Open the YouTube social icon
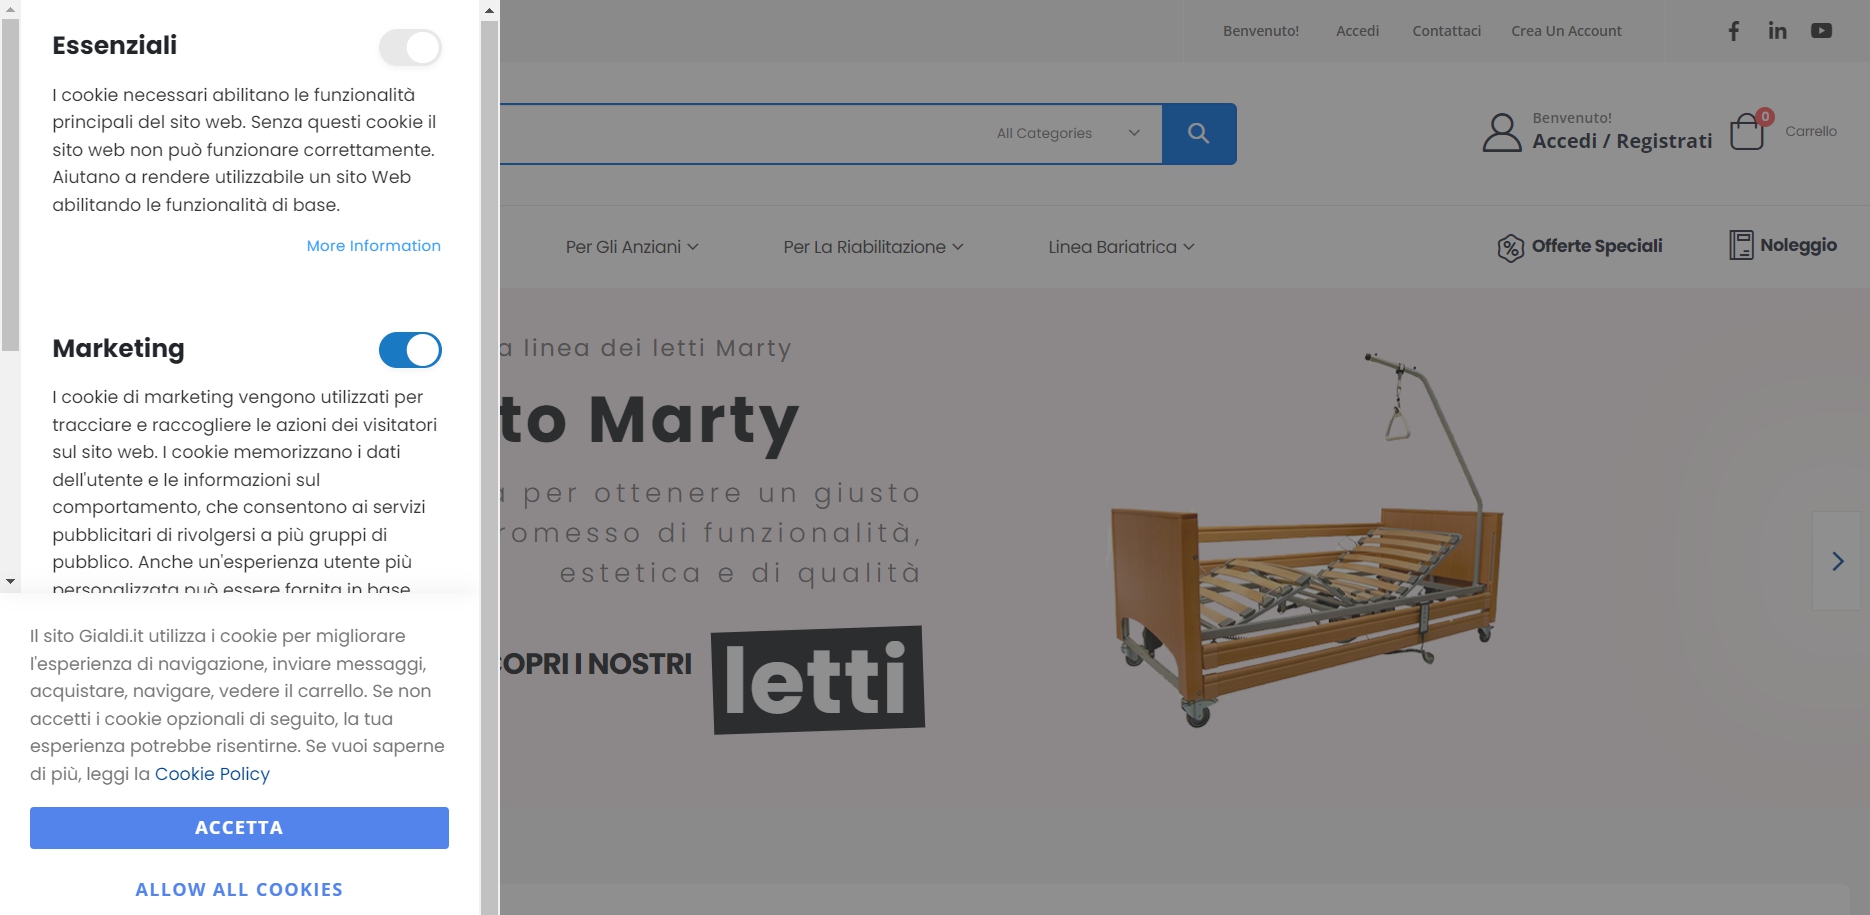1870x915 pixels. (x=1821, y=31)
